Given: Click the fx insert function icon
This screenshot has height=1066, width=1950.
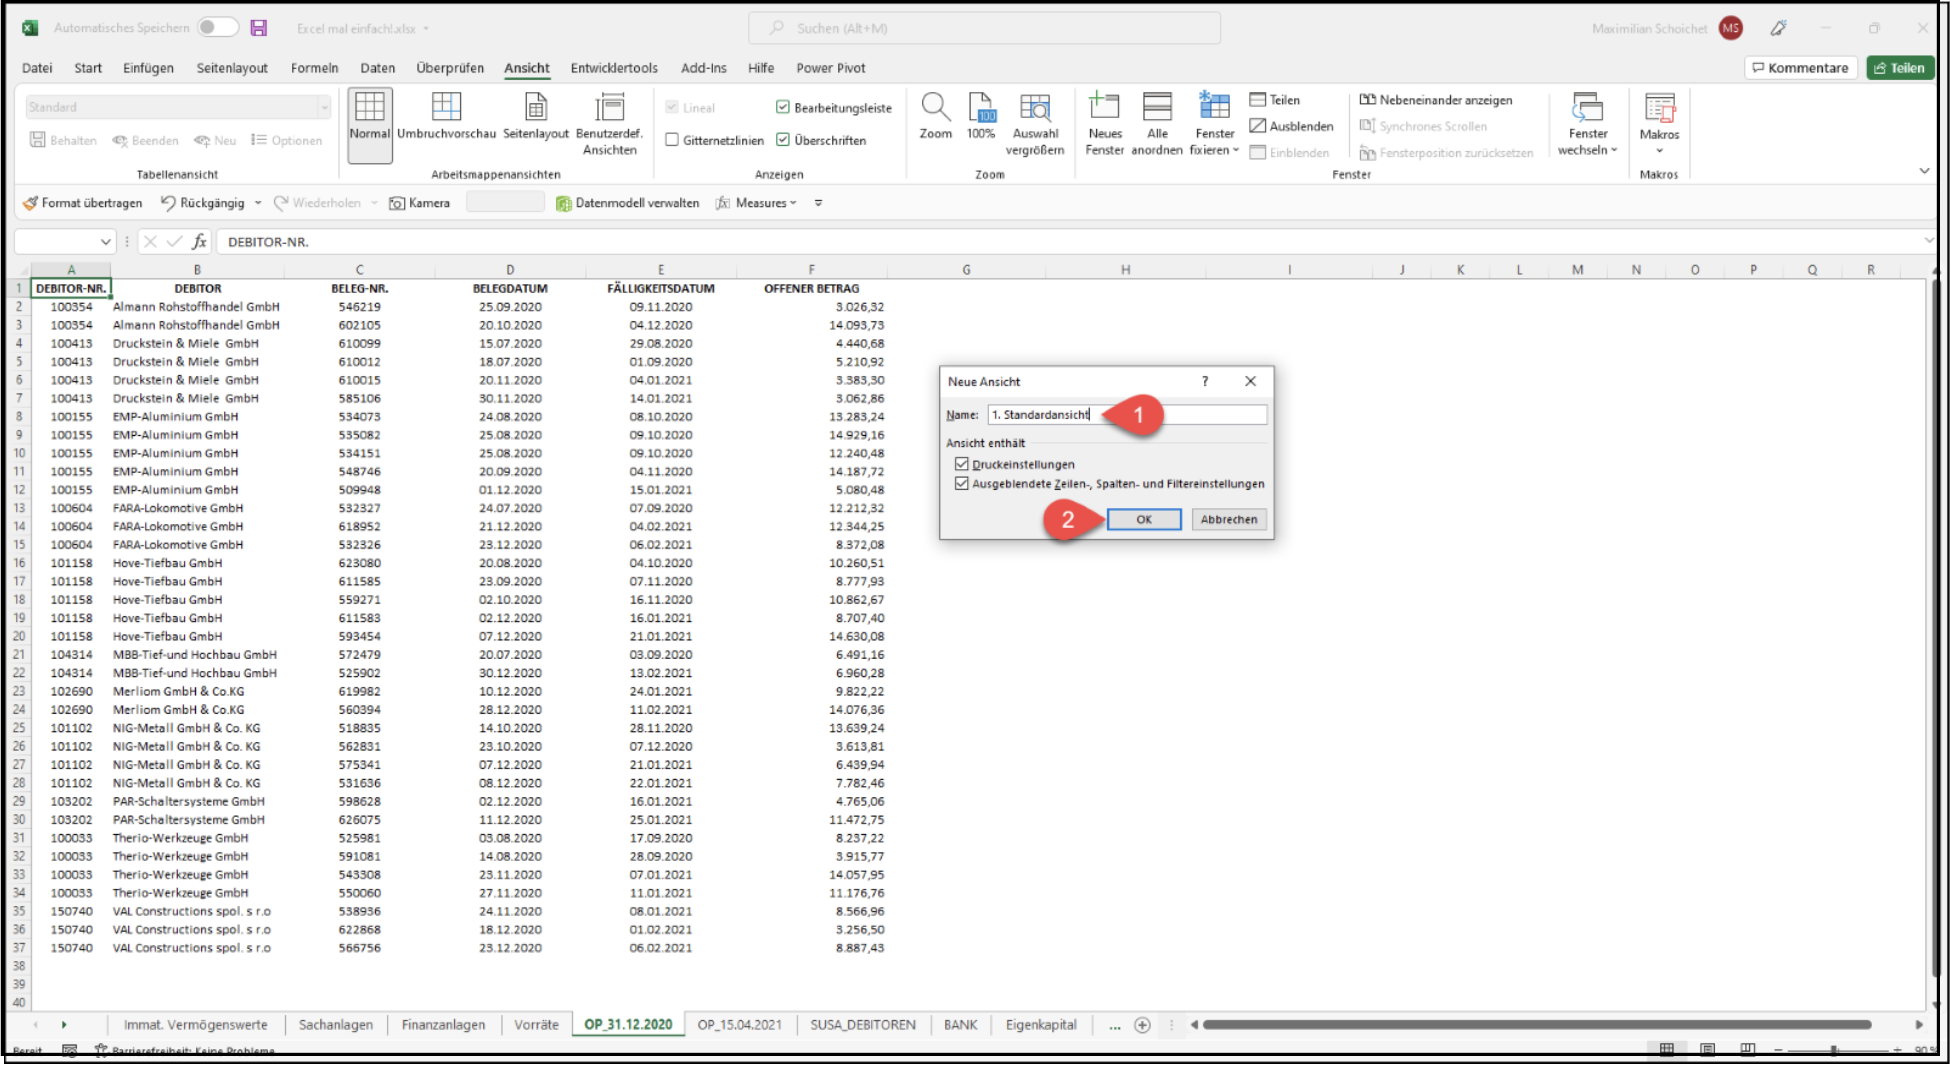Looking at the screenshot, I should click(x=199, y=241).
